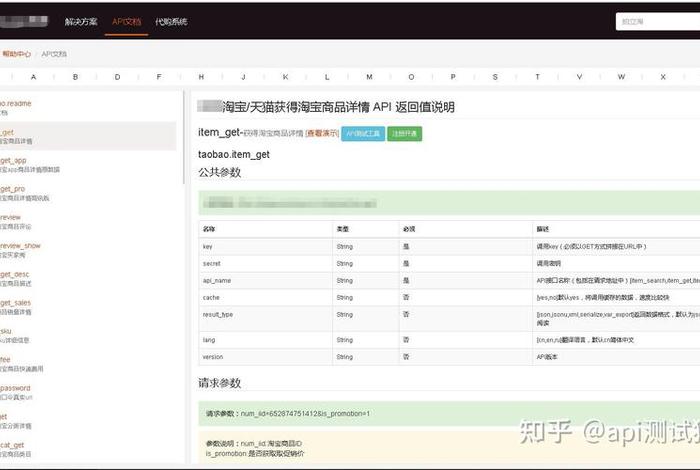Open get_desc sidebar API entry

coord(14,274)
